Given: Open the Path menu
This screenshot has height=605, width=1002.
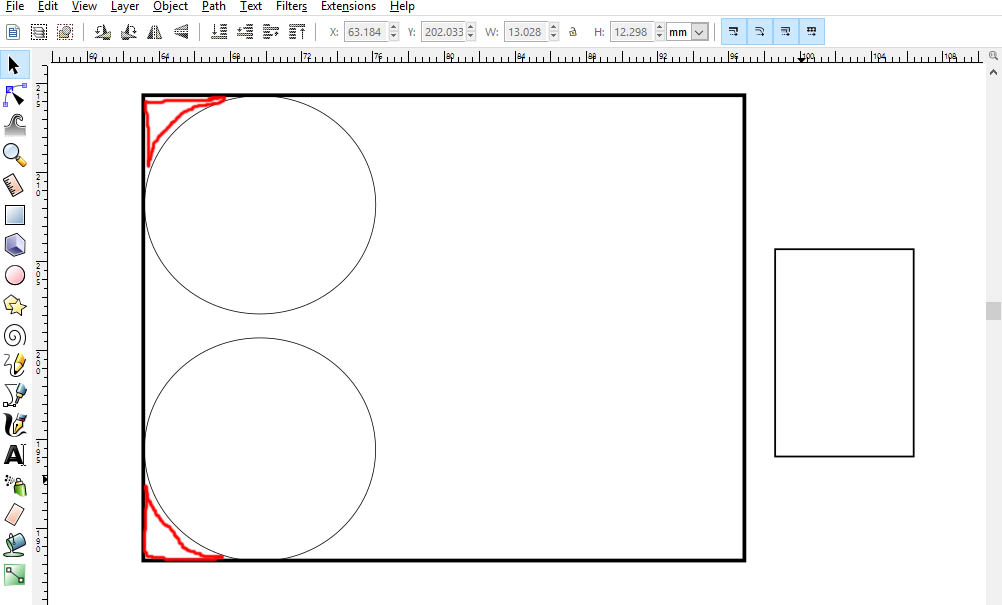Looking at the screenshot, I should (x=213, y=6).
